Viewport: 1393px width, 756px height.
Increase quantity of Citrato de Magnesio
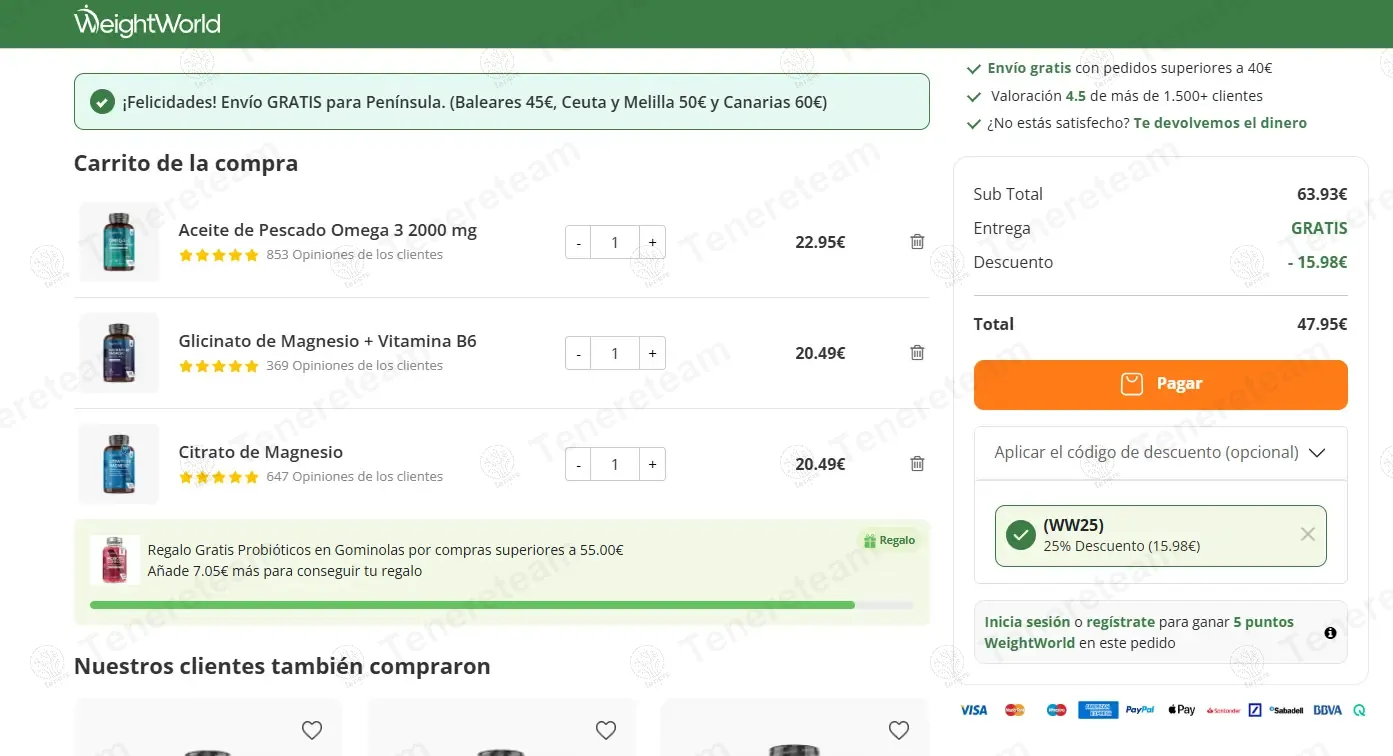(652, 464)
